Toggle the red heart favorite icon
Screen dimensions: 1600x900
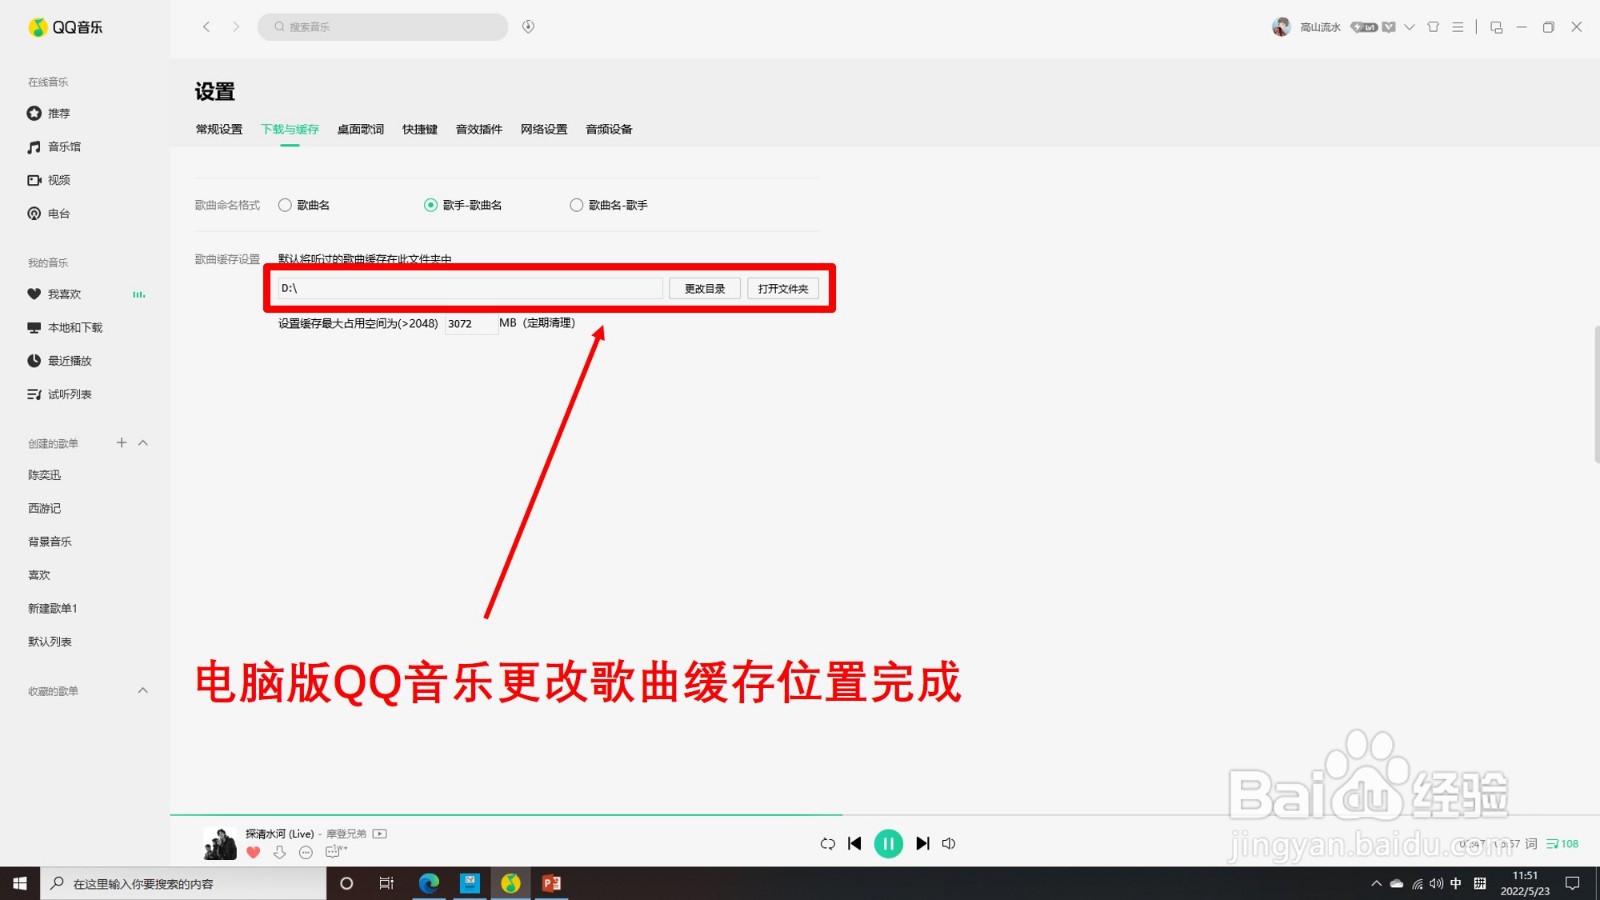point(253,853)
